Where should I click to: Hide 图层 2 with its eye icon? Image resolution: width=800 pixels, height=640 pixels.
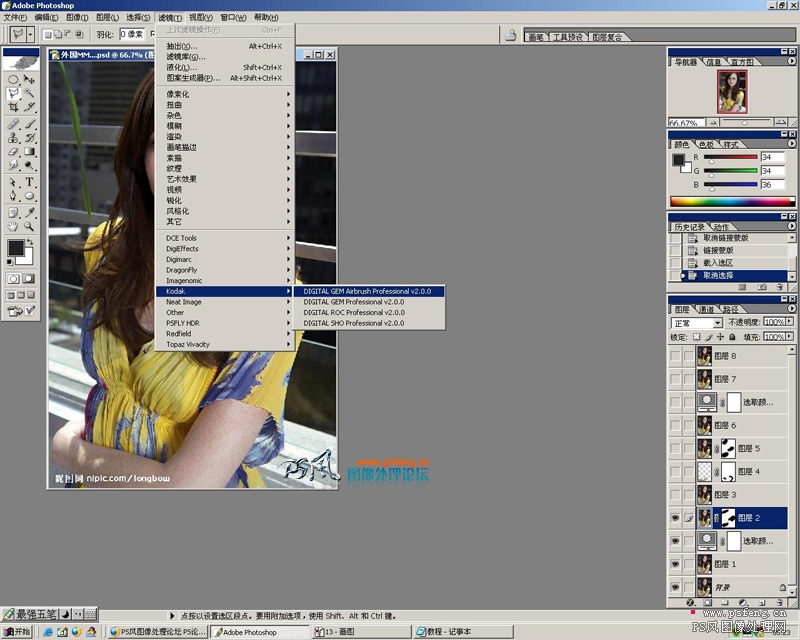point(675,518)
